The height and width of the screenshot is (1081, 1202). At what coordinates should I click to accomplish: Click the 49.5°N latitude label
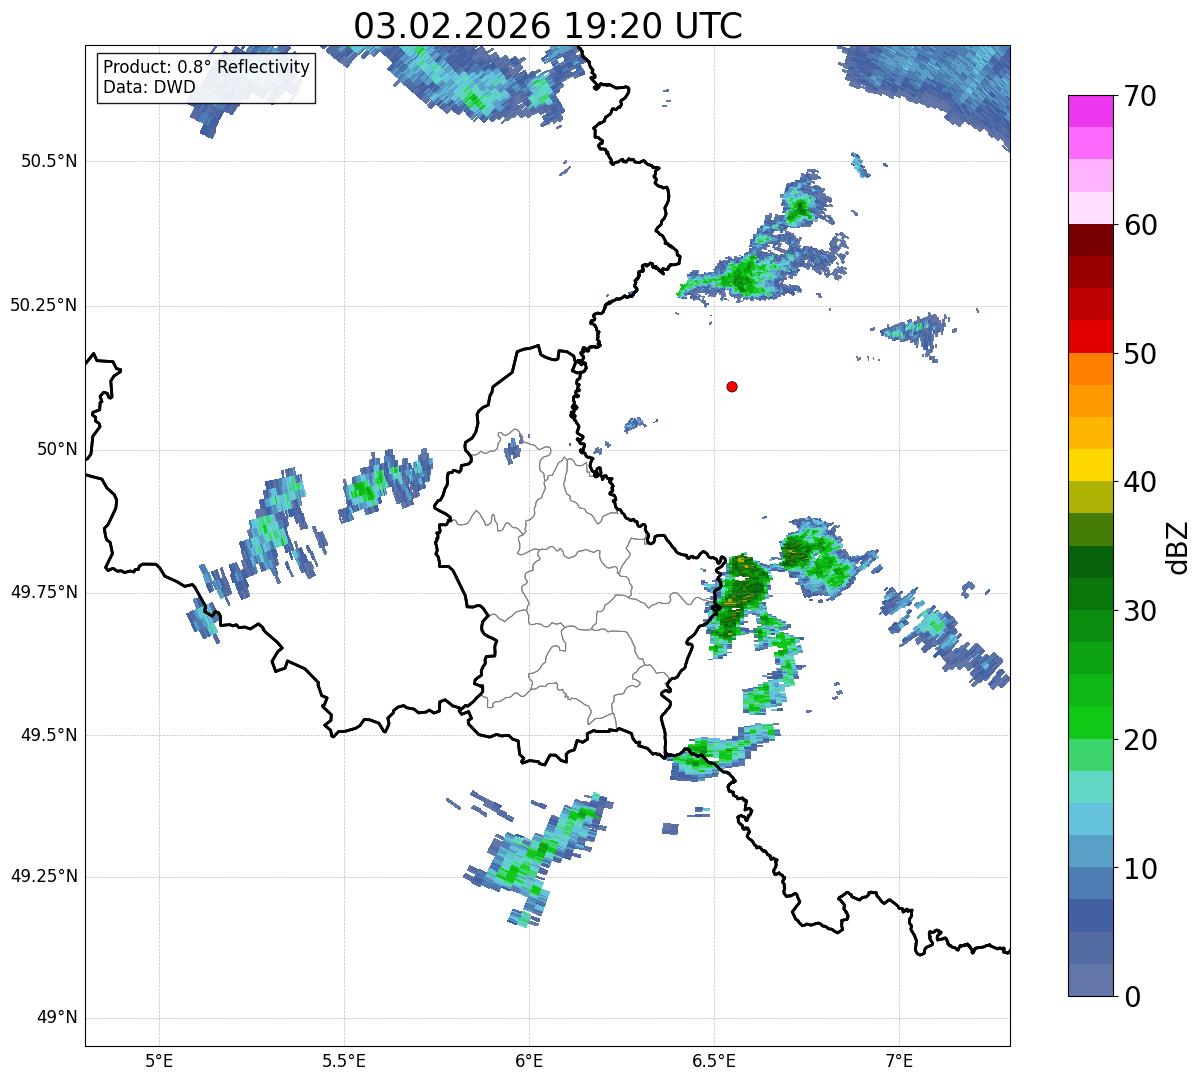click(49, 735)
